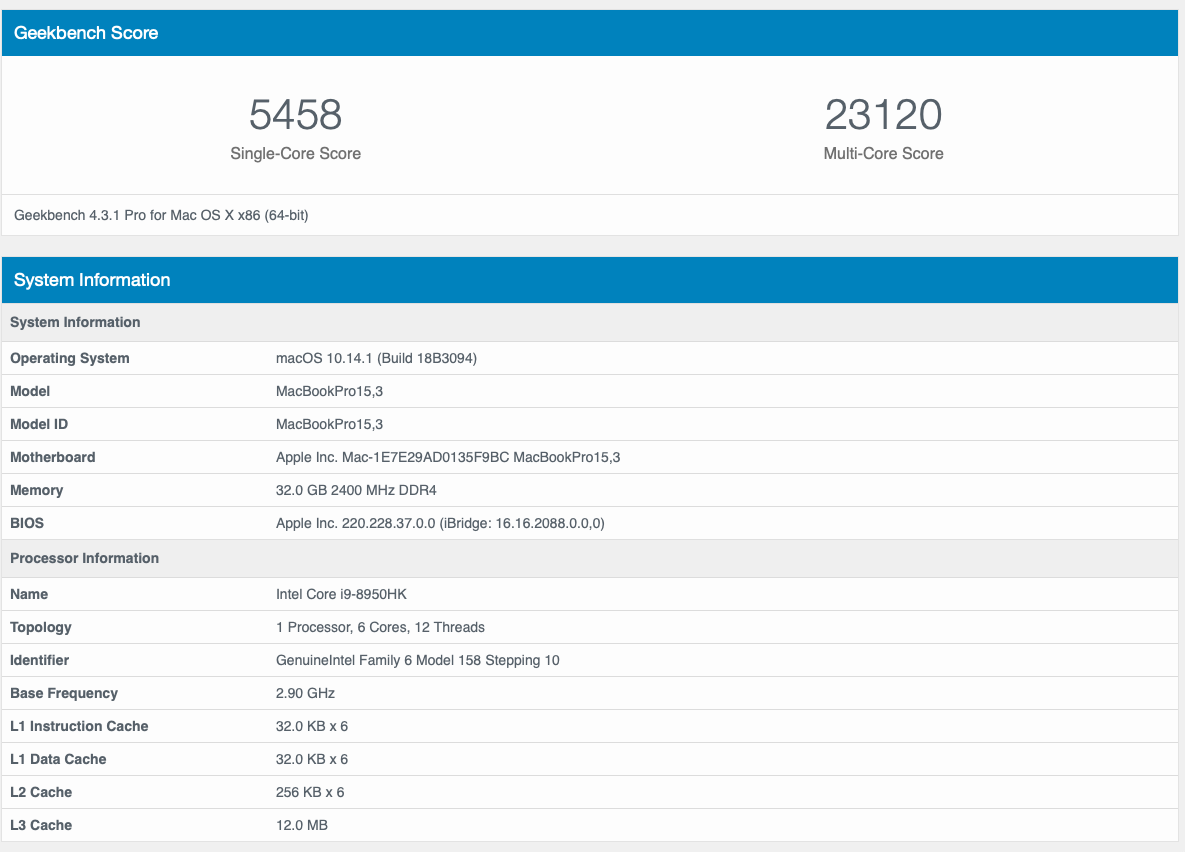The width and height of the screenshot is (1185, 852).
Task: Click the 'Motherboard' row label
Action: pyautogui.click(x=53, y=457)
